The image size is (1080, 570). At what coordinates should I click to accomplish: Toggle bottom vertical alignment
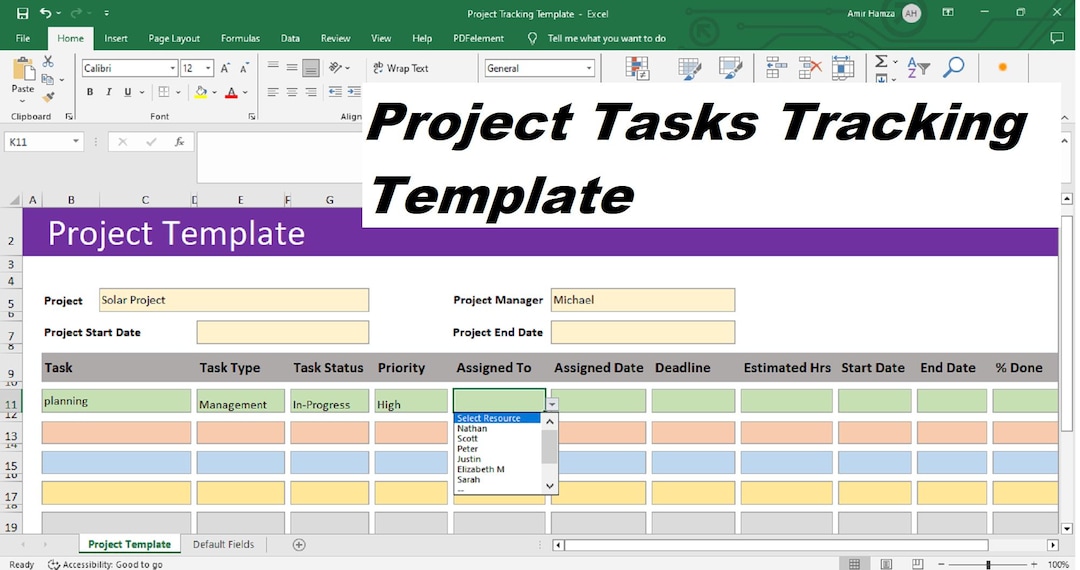click(311, 67)
